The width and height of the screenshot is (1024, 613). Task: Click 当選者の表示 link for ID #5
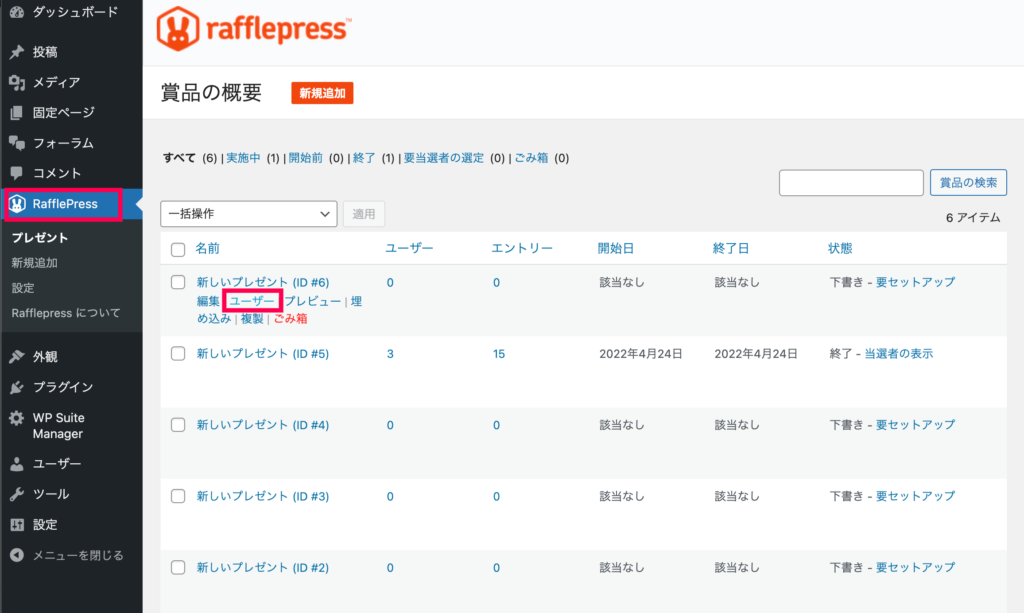click(899, 354)
